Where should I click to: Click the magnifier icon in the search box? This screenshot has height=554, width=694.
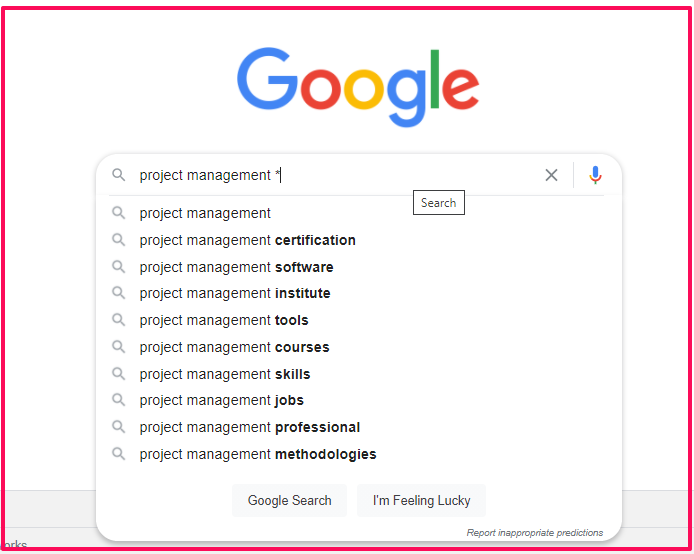tap(119, 175)
